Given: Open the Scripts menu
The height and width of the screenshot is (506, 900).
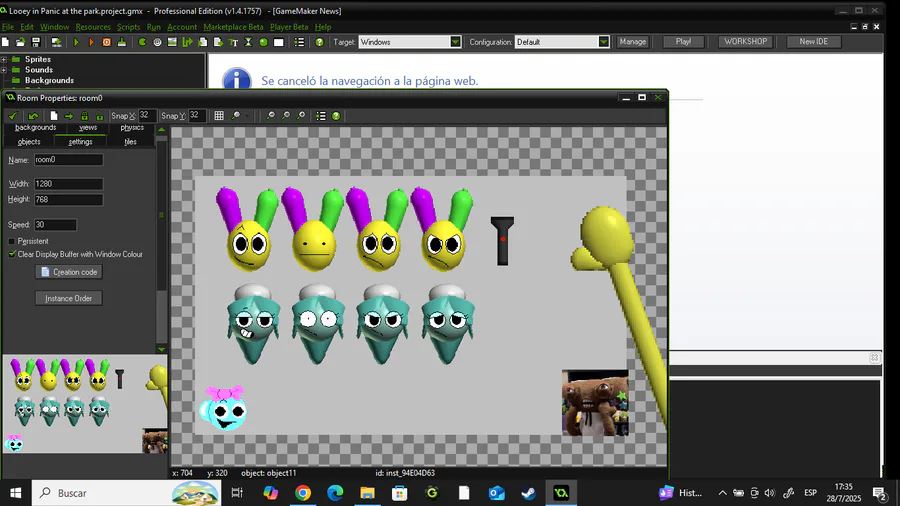Looking at the screenshot, I should tap(129, 27).
